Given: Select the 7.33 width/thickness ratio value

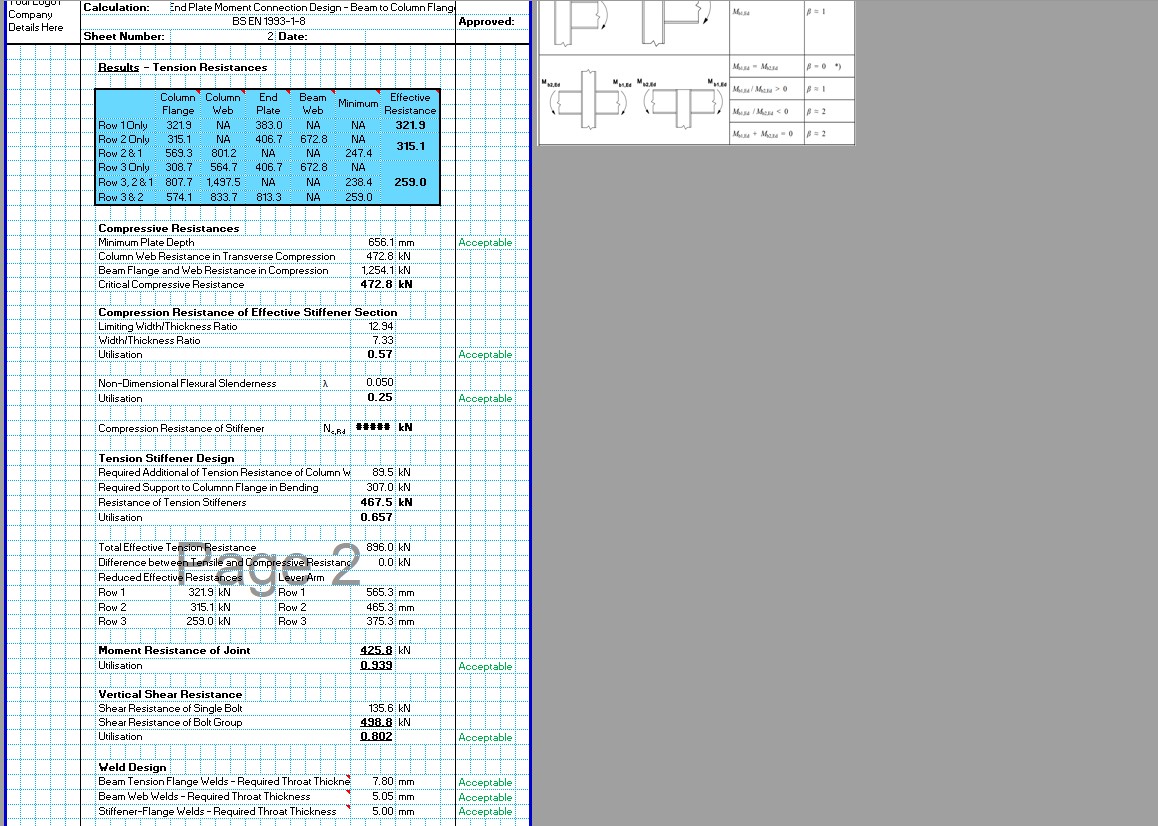Looking at the screenshot, I should [383, 341].
